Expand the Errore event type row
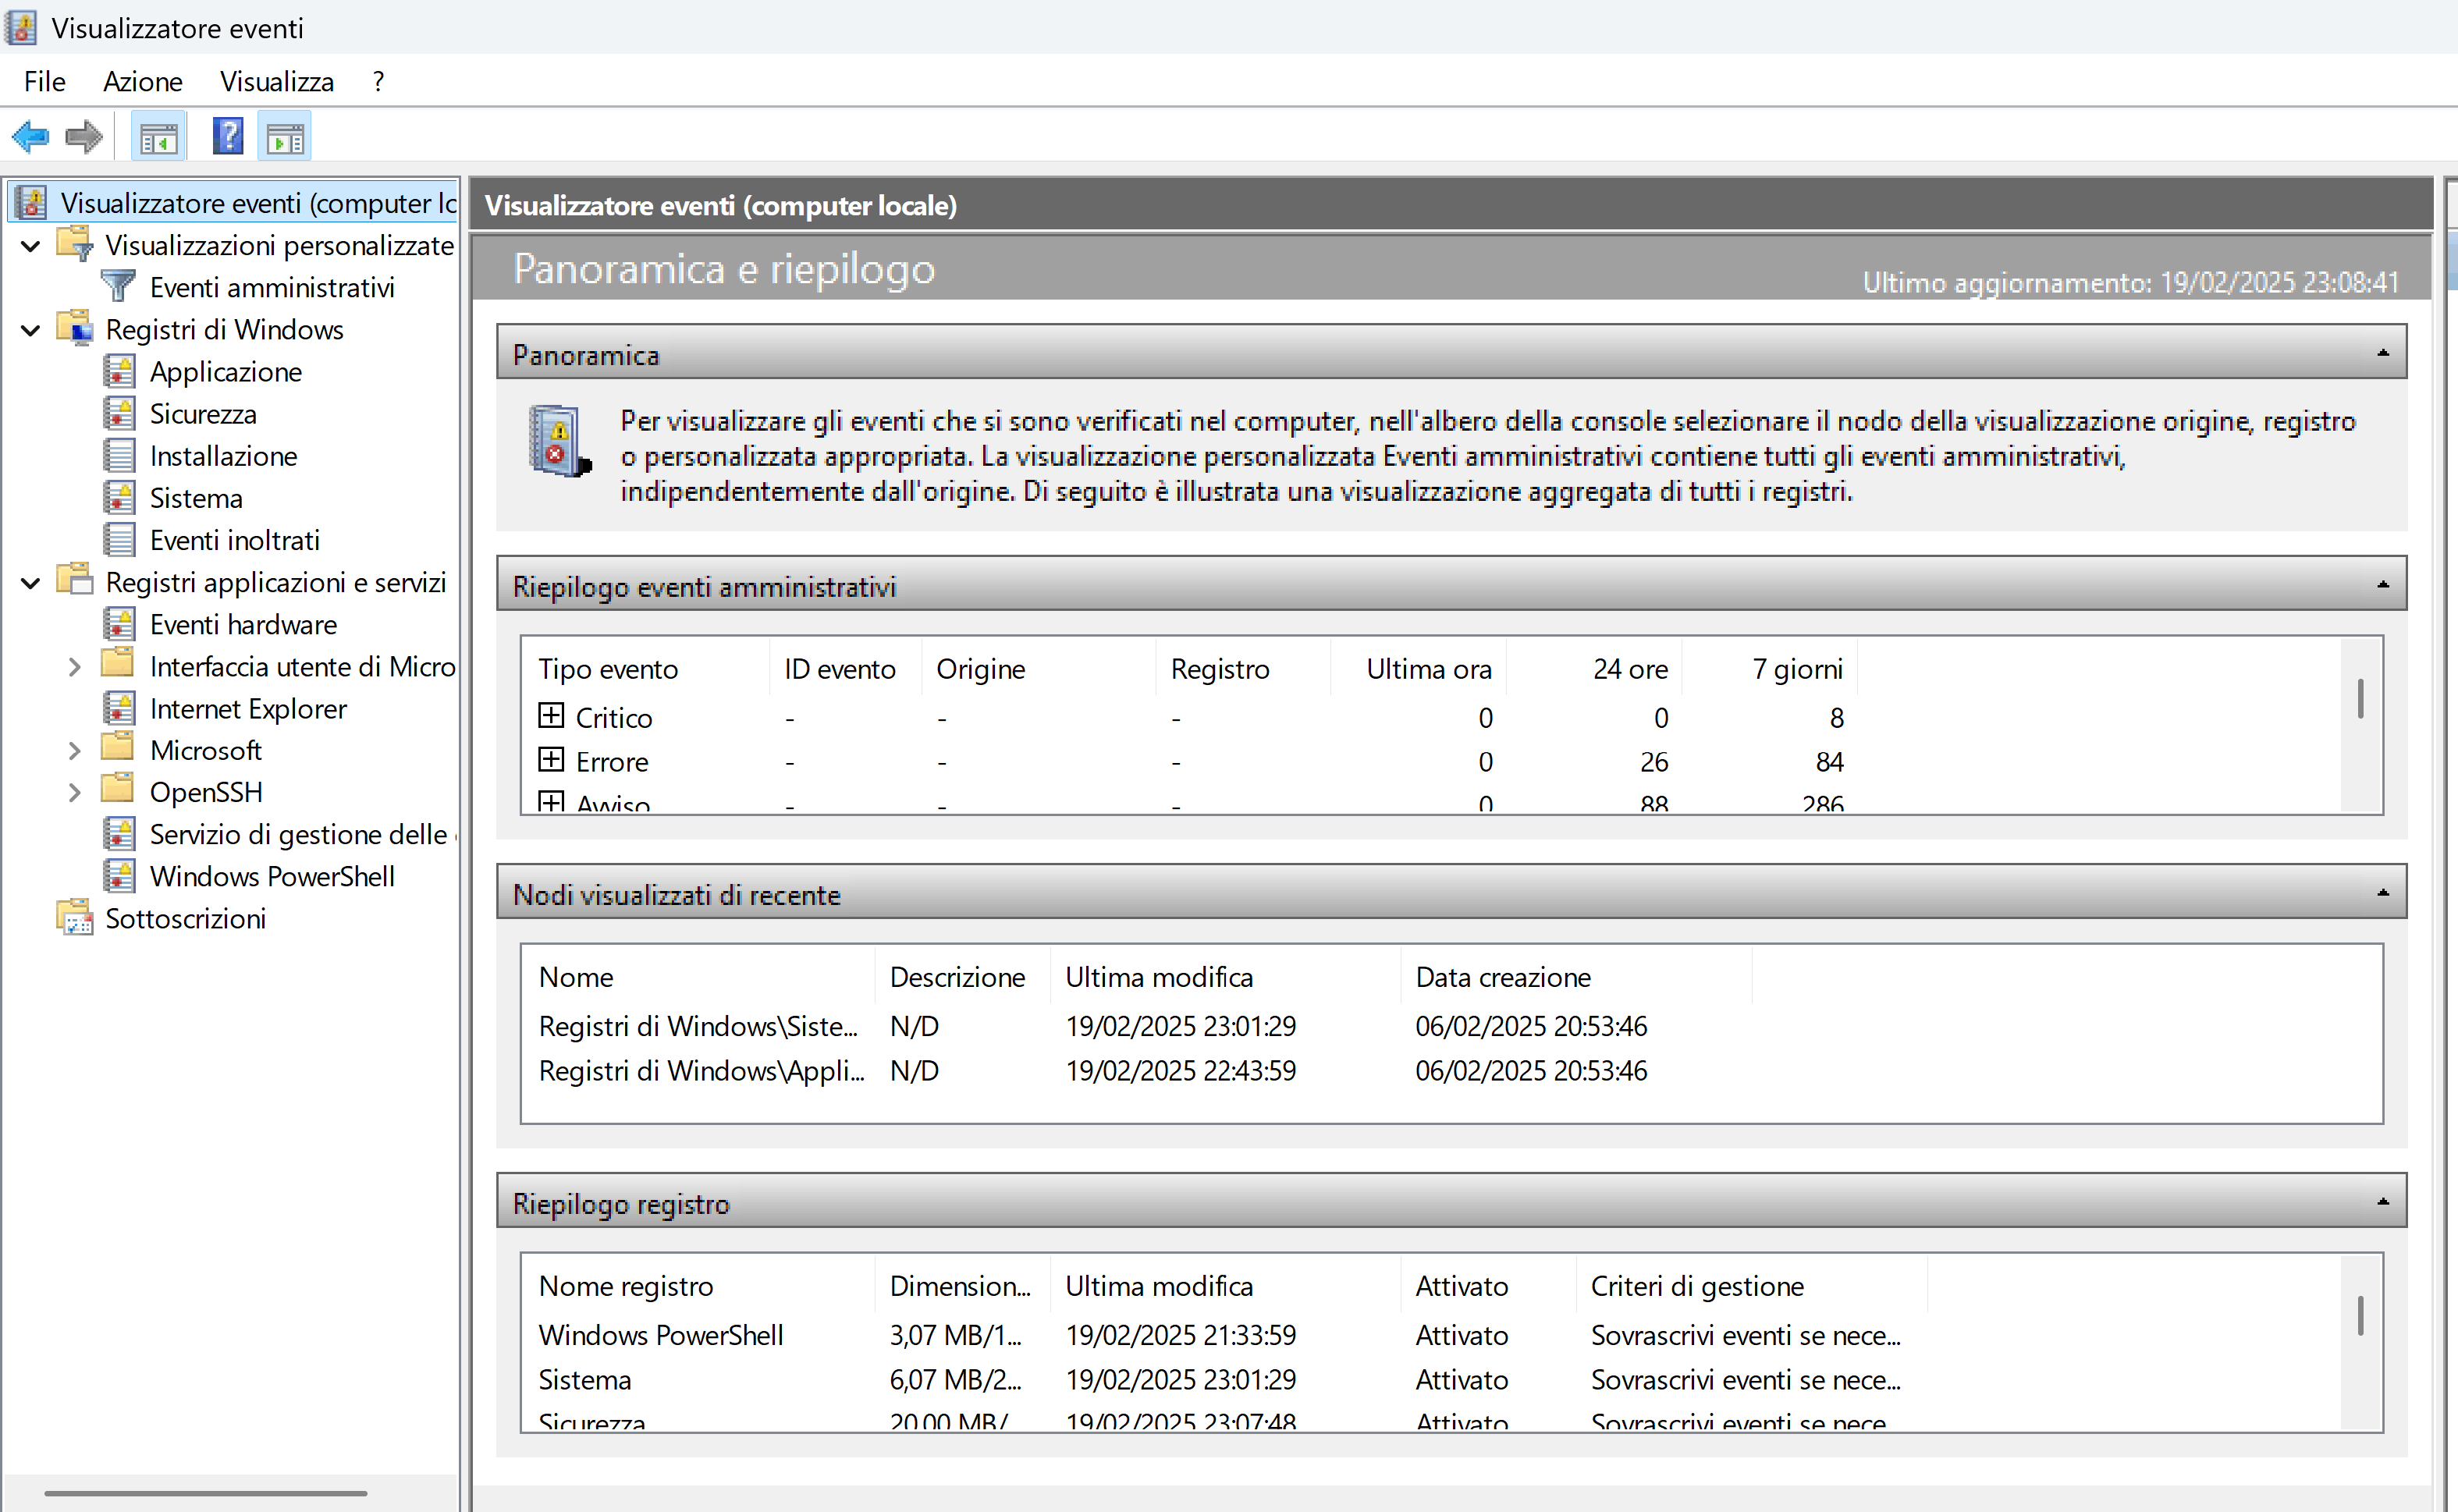Image resolution: width=2458 pixels, height=1512 pixels. pos(551,760)
